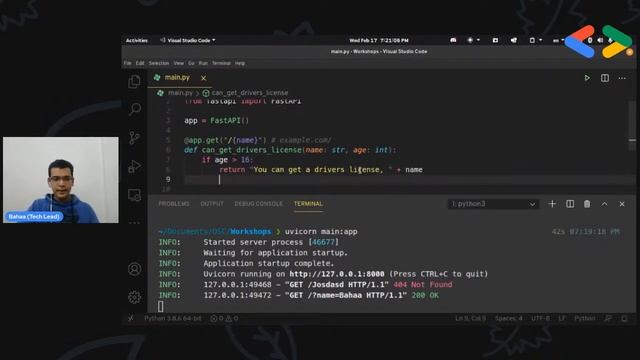
Task: Select Python 3.8.6 64-bit interpreter
Action: coord(173,318)
